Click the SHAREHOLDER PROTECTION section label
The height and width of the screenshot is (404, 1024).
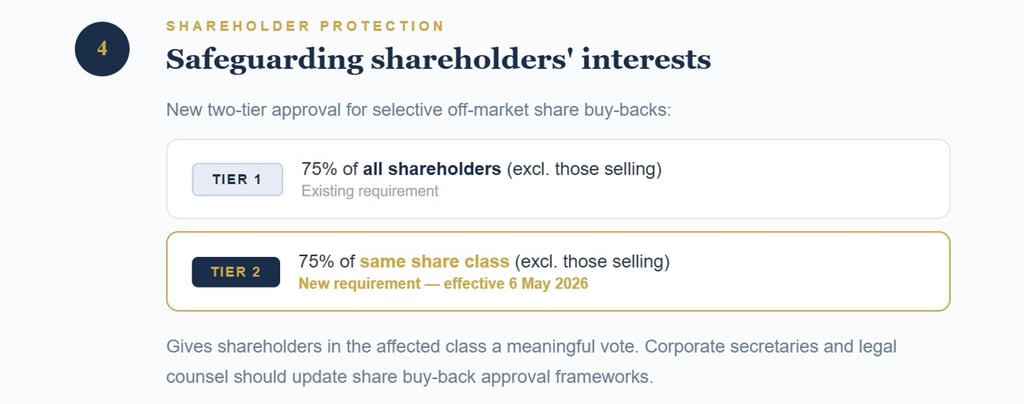coord(305,25)
